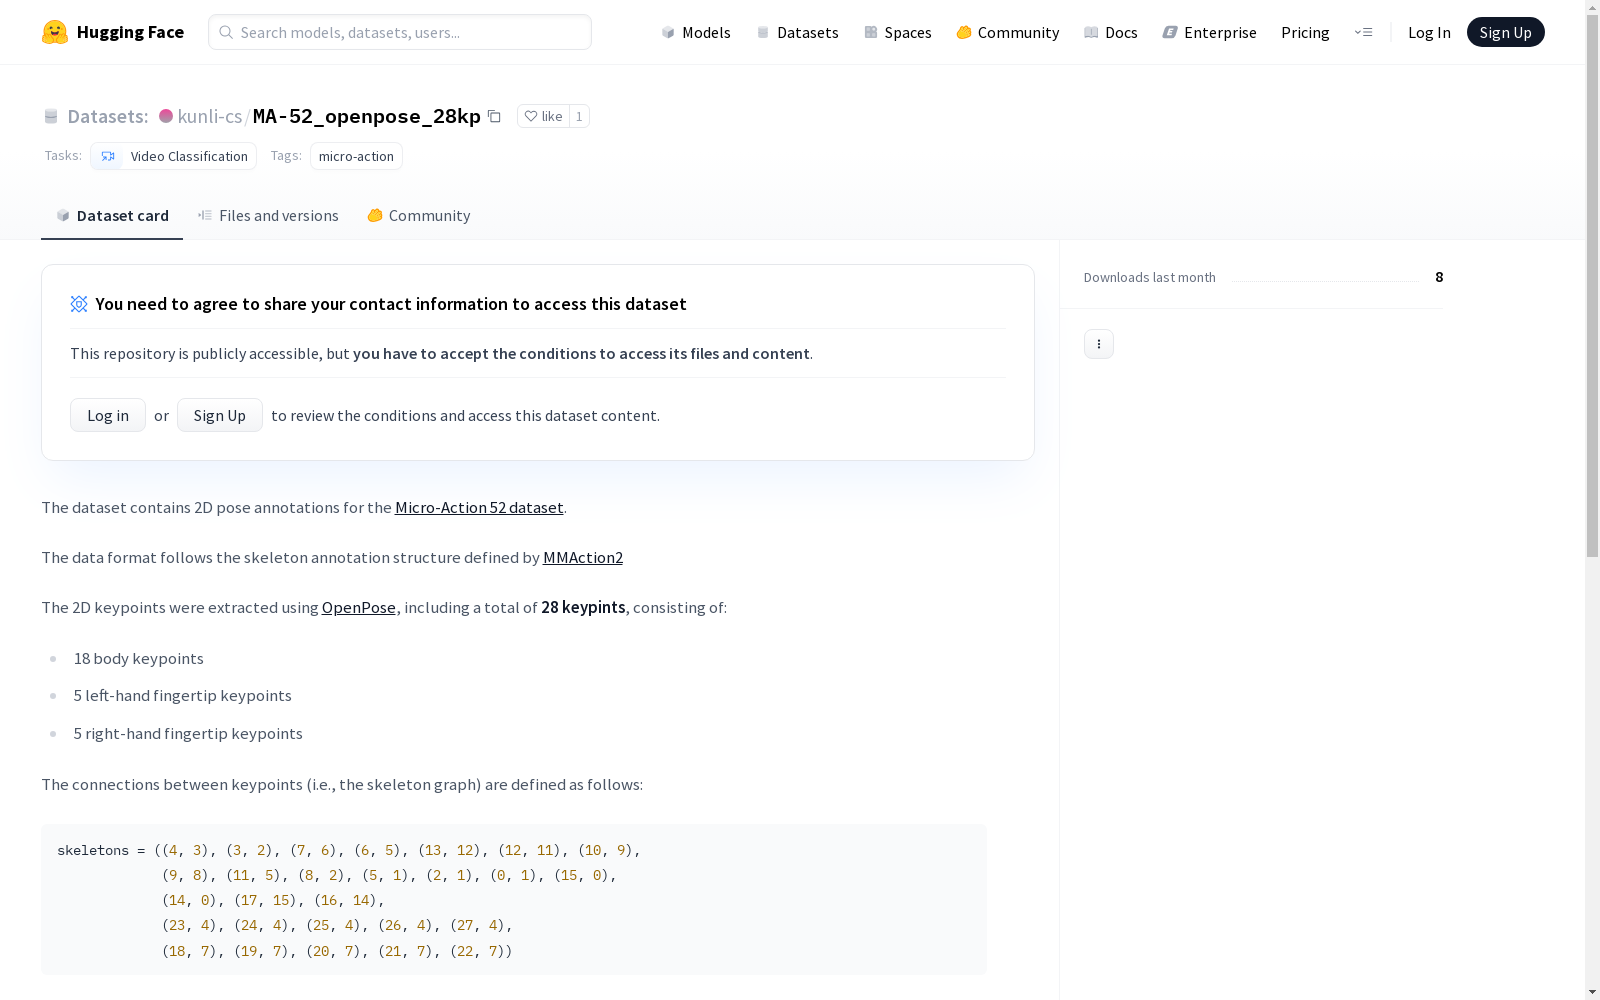Click the Video Classification task icon
Image resolution: width=1600 pixels, height=1000 pixels.
point(108,156)
